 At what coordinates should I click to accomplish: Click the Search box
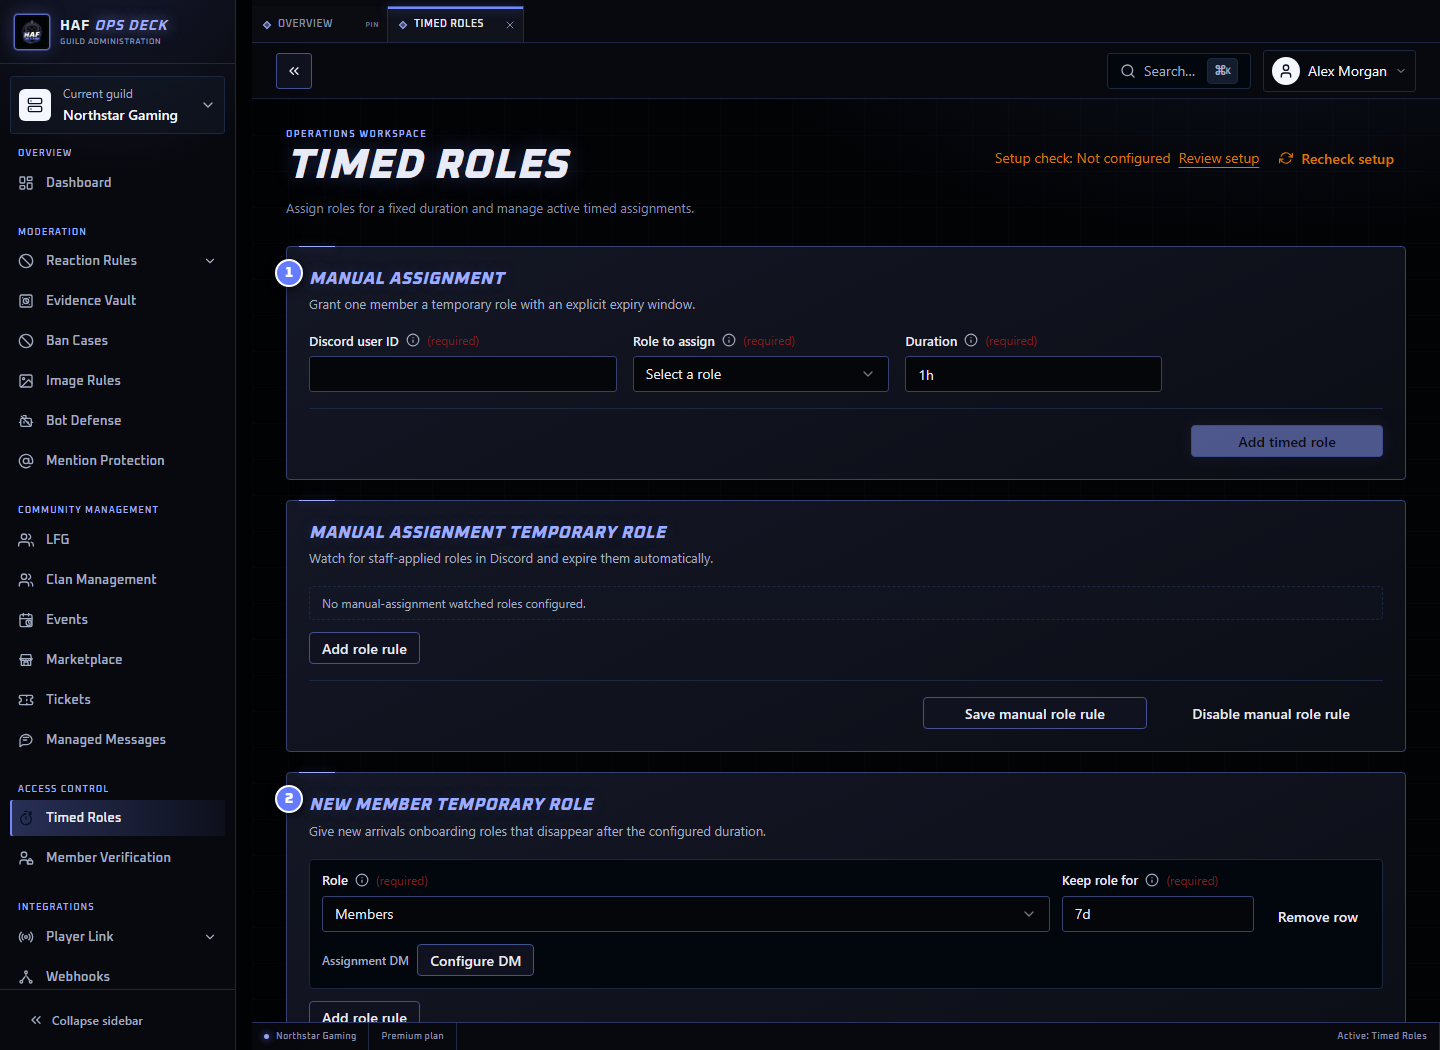pos(1179,71)
